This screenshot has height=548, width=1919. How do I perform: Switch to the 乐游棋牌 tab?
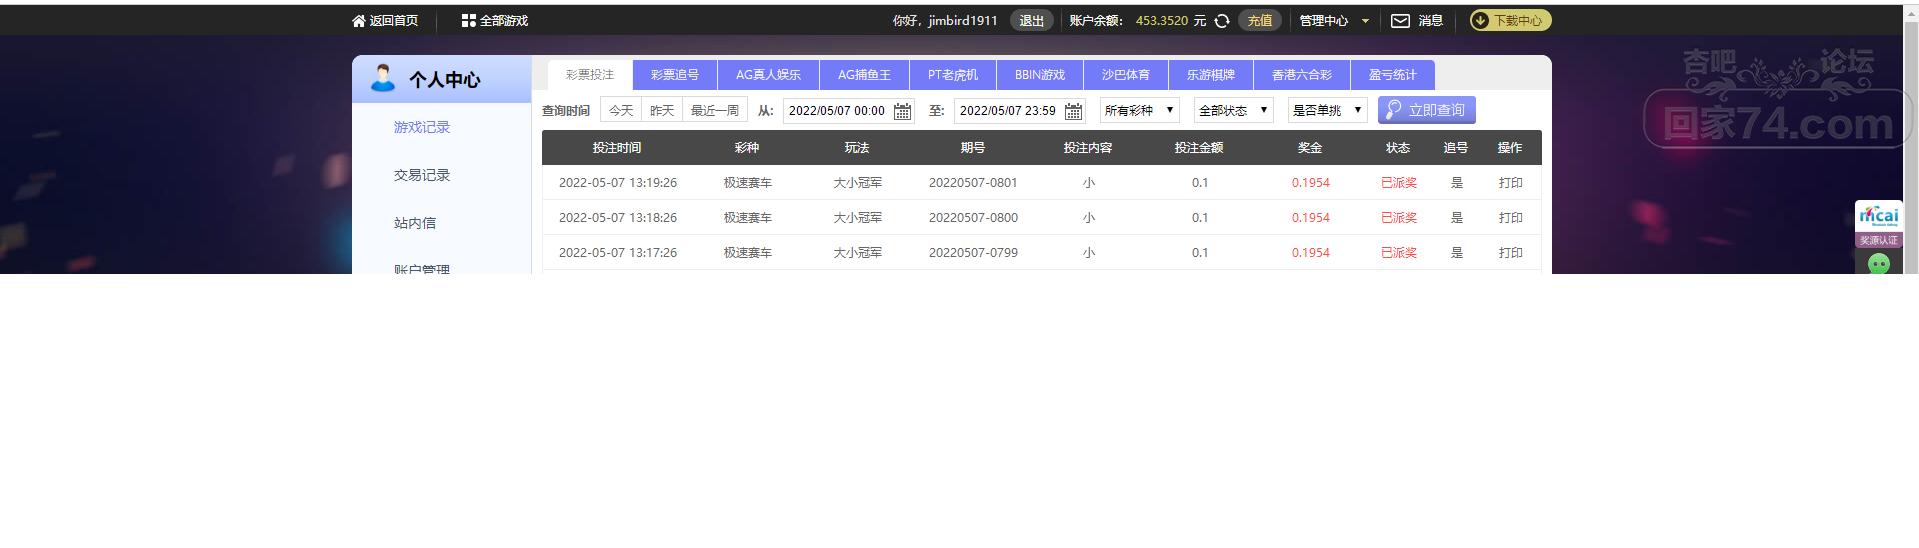[1211, 75]
